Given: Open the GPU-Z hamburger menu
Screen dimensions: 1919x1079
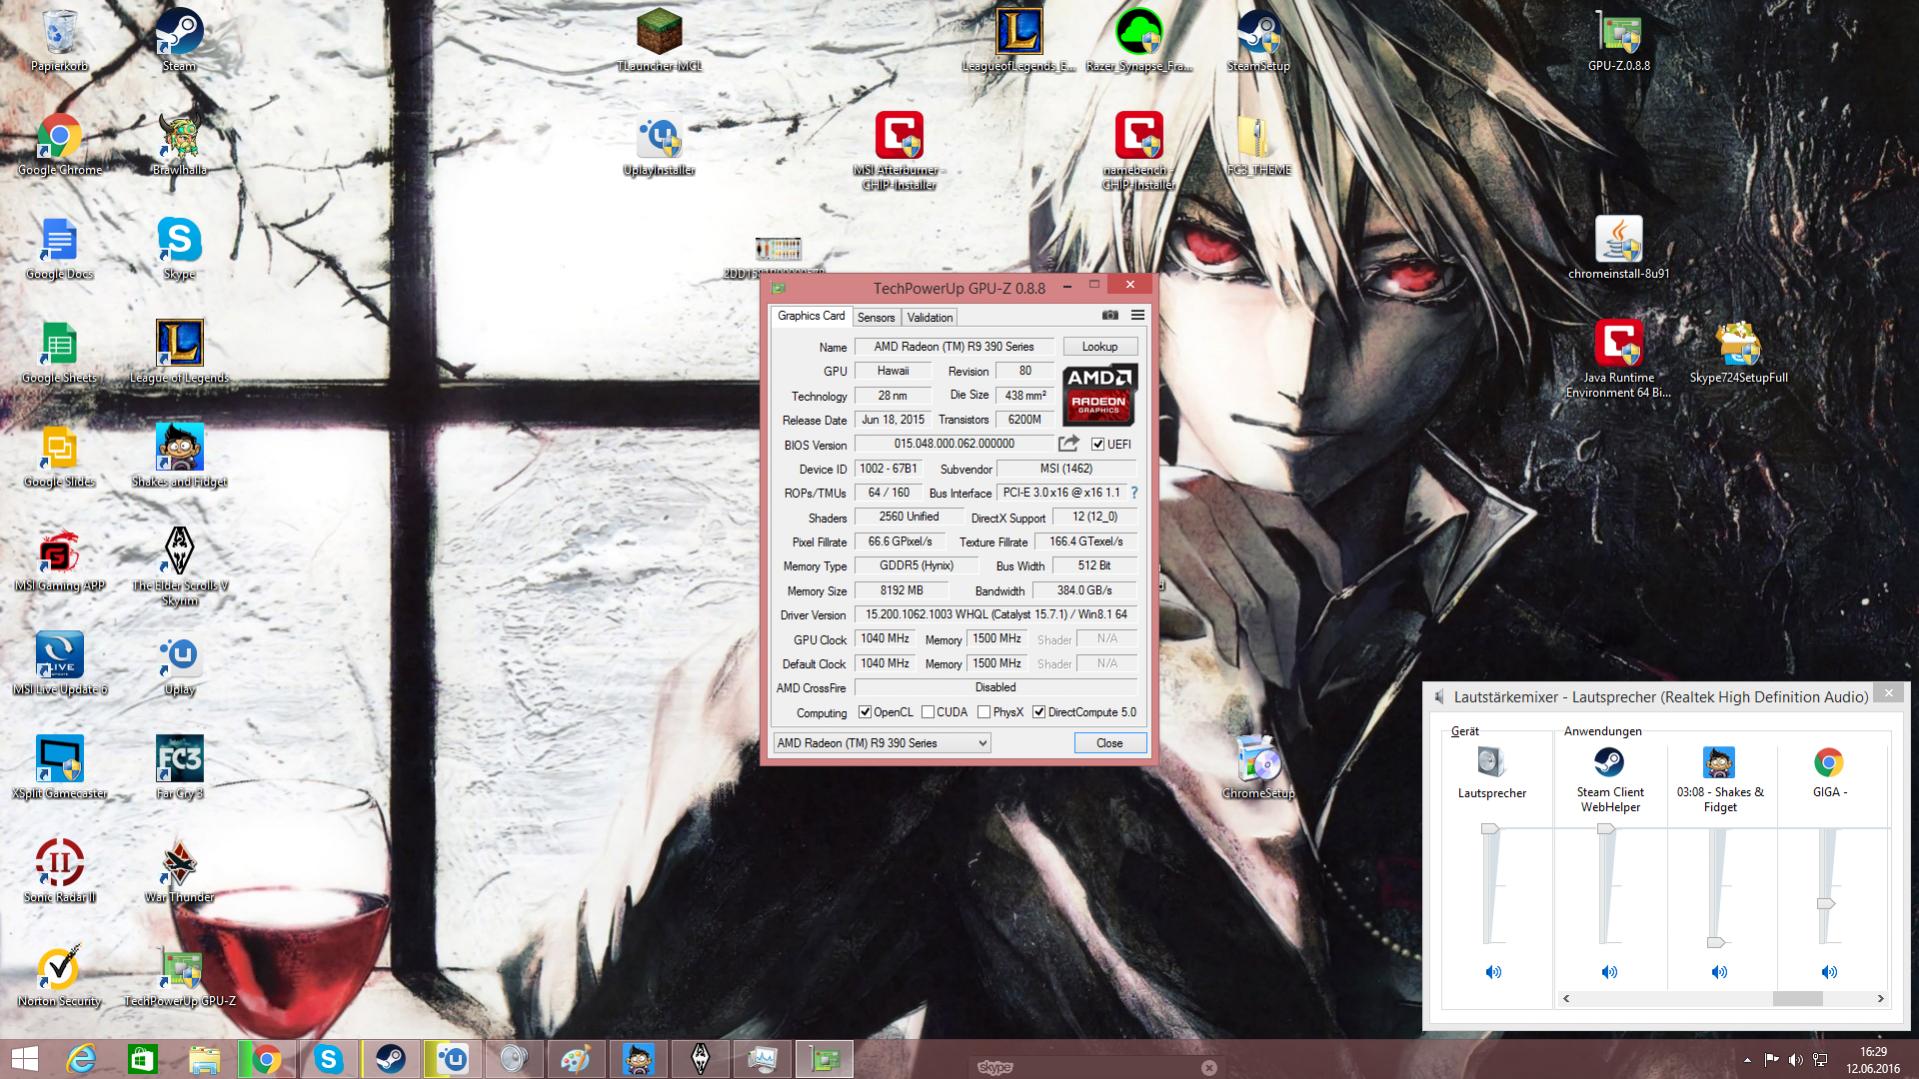Looking at the screenshot, I should click(x=1137, y=315).
